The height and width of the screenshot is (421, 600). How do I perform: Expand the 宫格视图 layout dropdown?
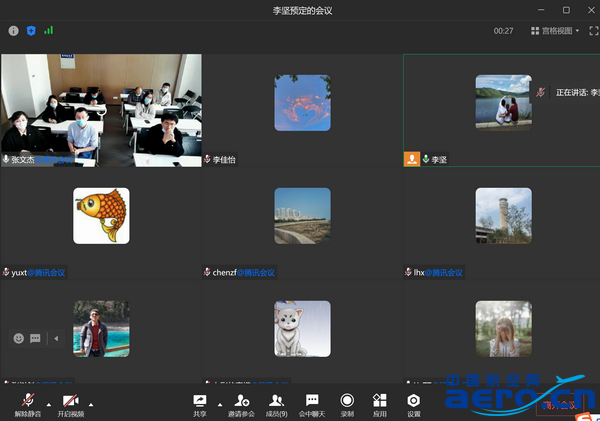pos(554,31)
